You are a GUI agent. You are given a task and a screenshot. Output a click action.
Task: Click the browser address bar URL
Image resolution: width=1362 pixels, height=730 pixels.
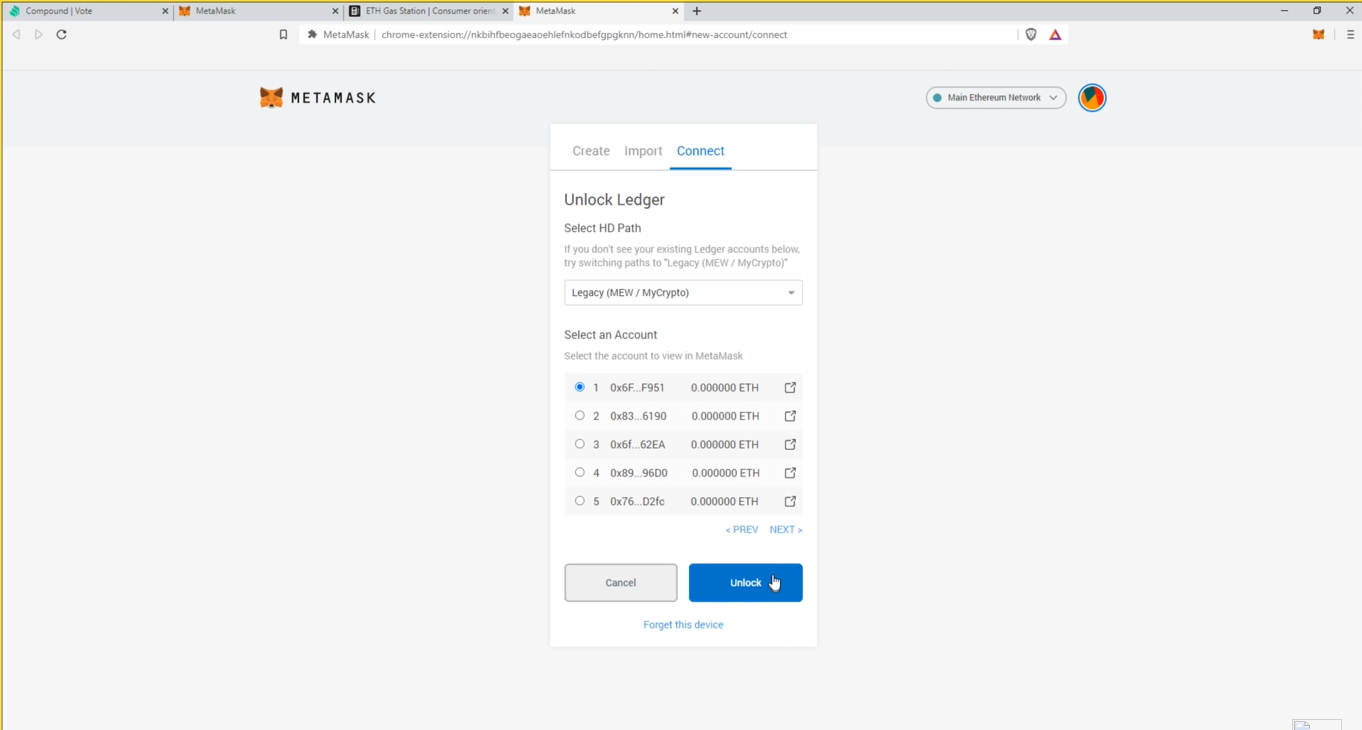[x=584, y=34]
